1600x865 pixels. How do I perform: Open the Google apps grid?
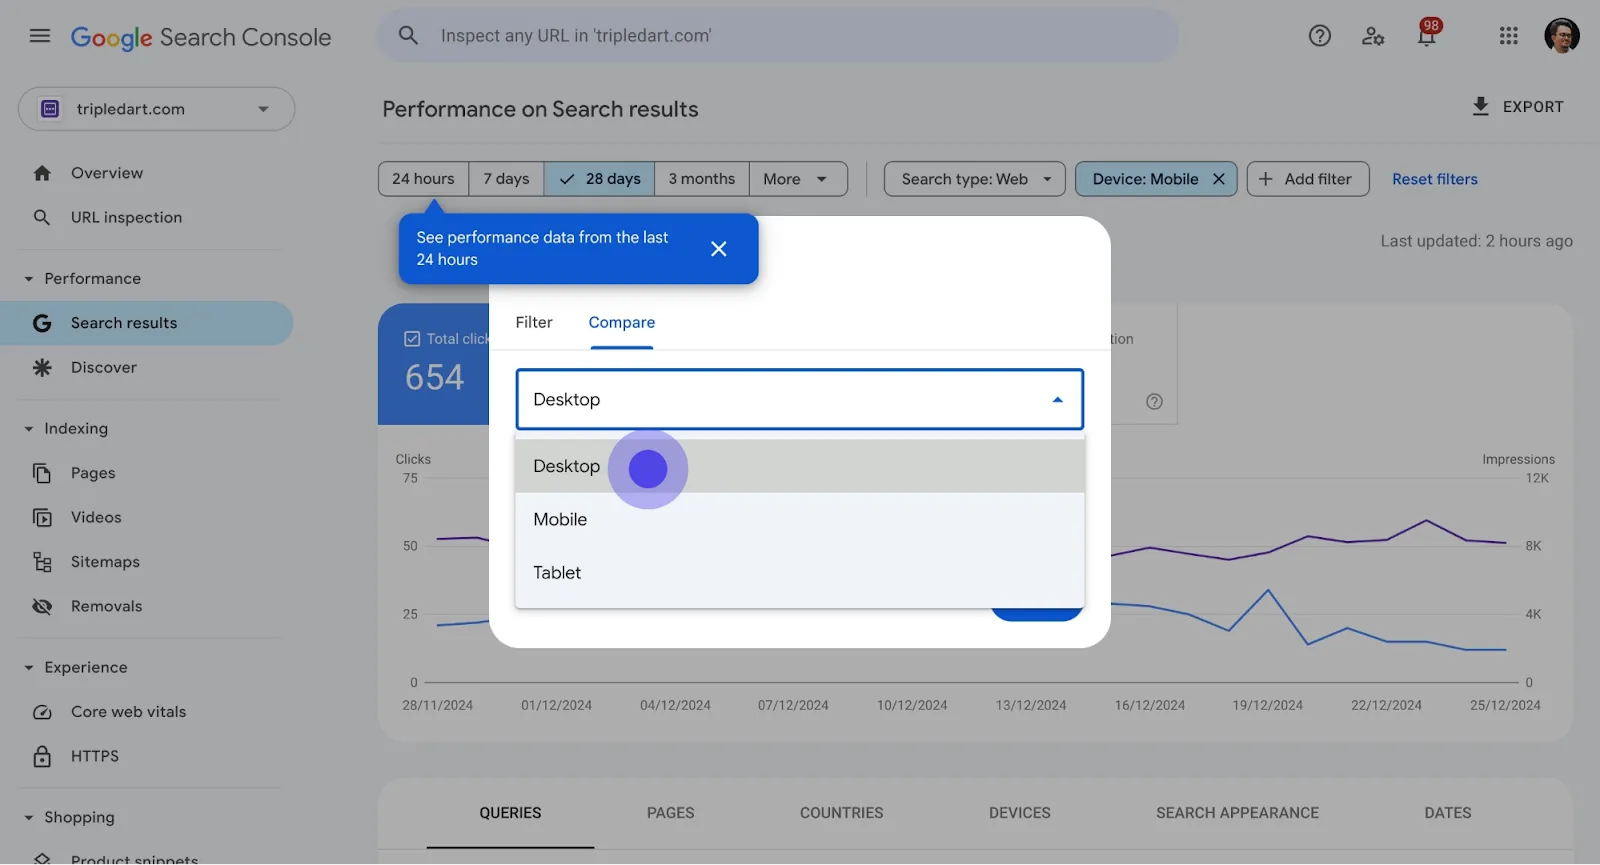[x=1509, y=36]
